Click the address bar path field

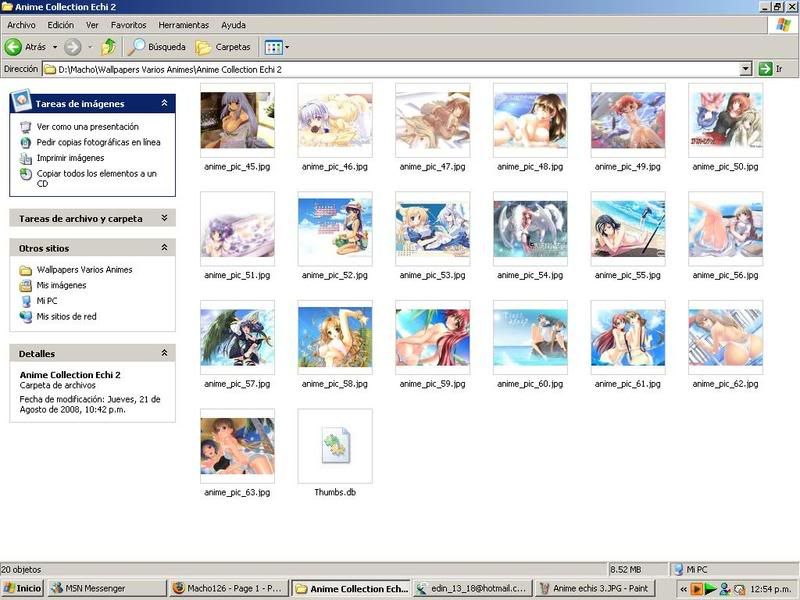point(391,69)
